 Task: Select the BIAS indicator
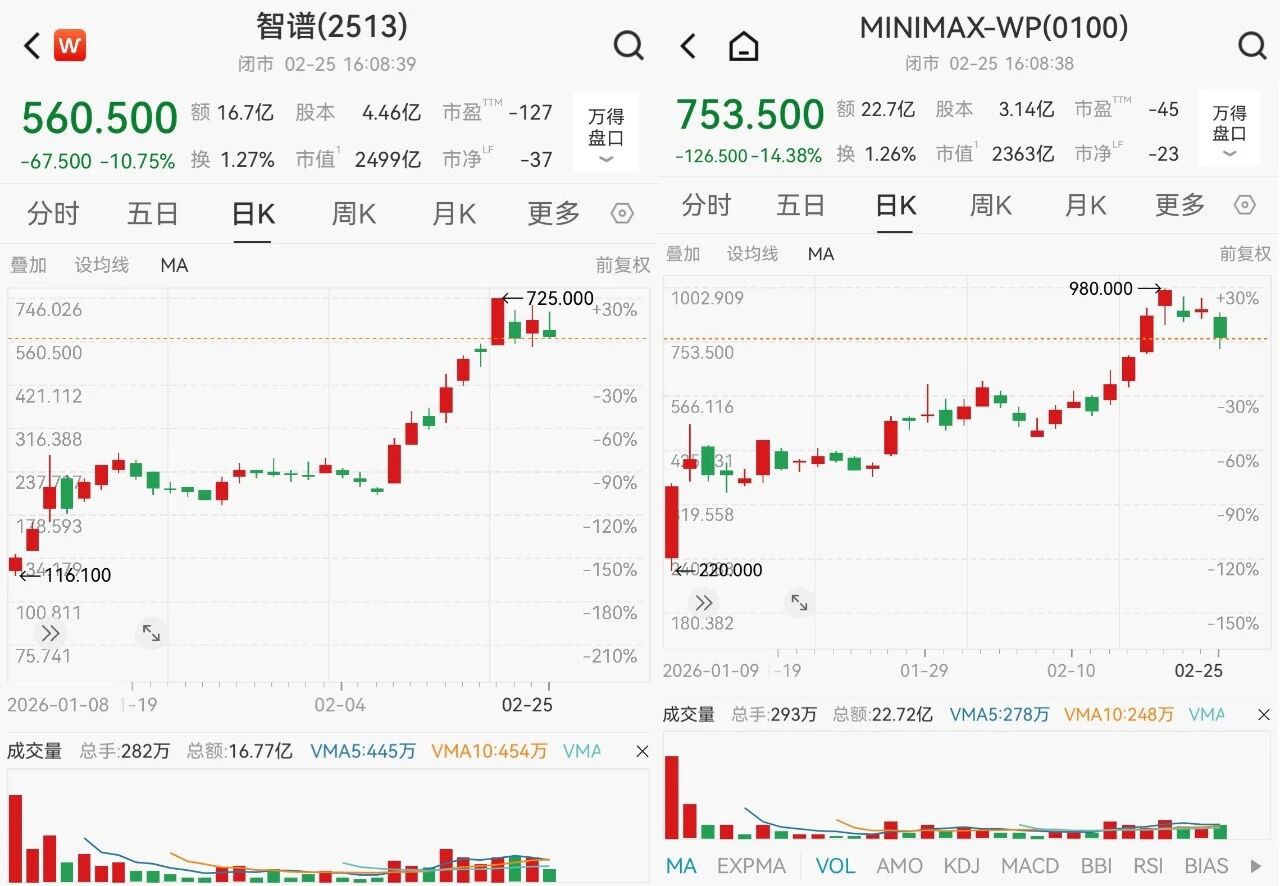tap(1205, 866)
